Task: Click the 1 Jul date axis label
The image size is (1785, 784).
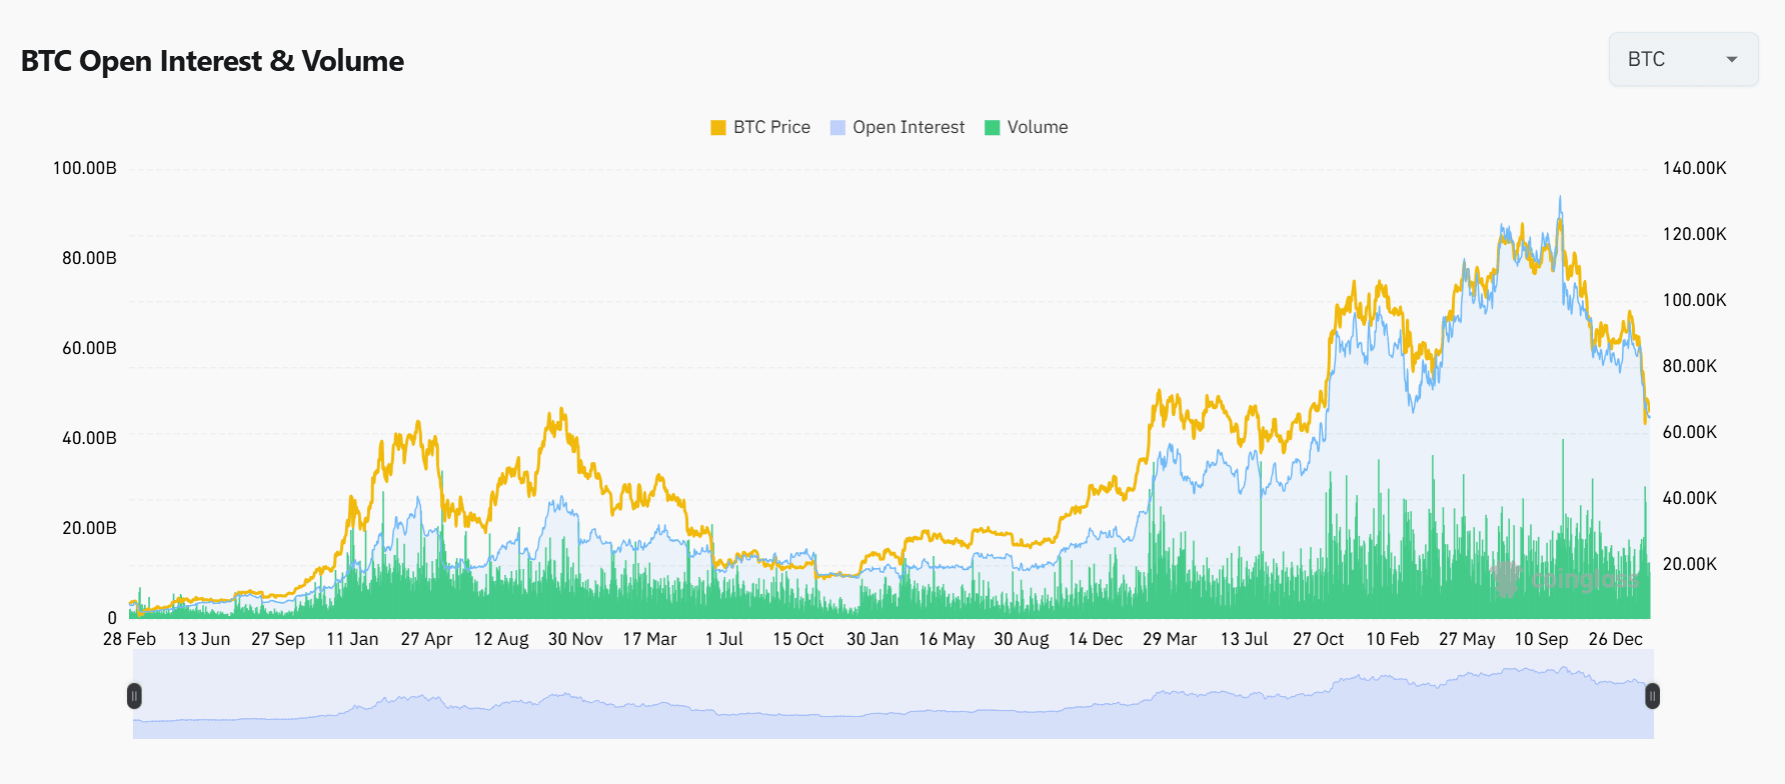Action: click(724, 639)
